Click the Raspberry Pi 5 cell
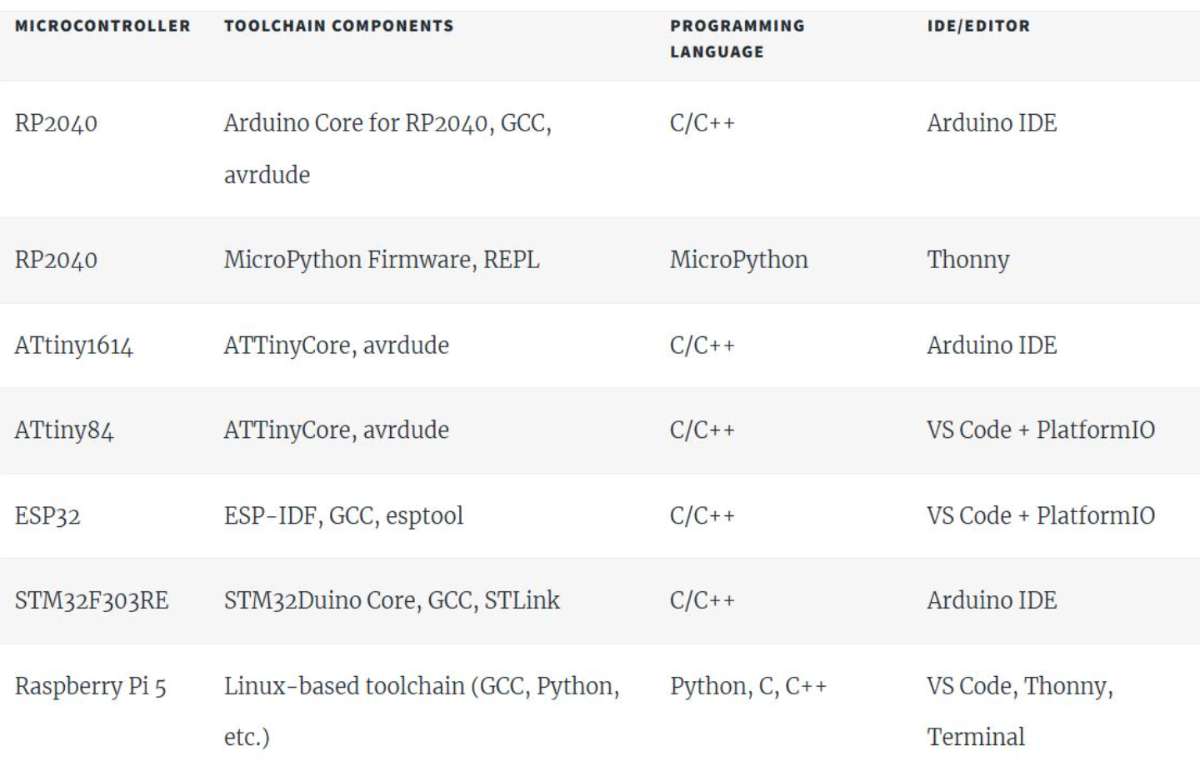1200x766 pixels. coord(90,687)
